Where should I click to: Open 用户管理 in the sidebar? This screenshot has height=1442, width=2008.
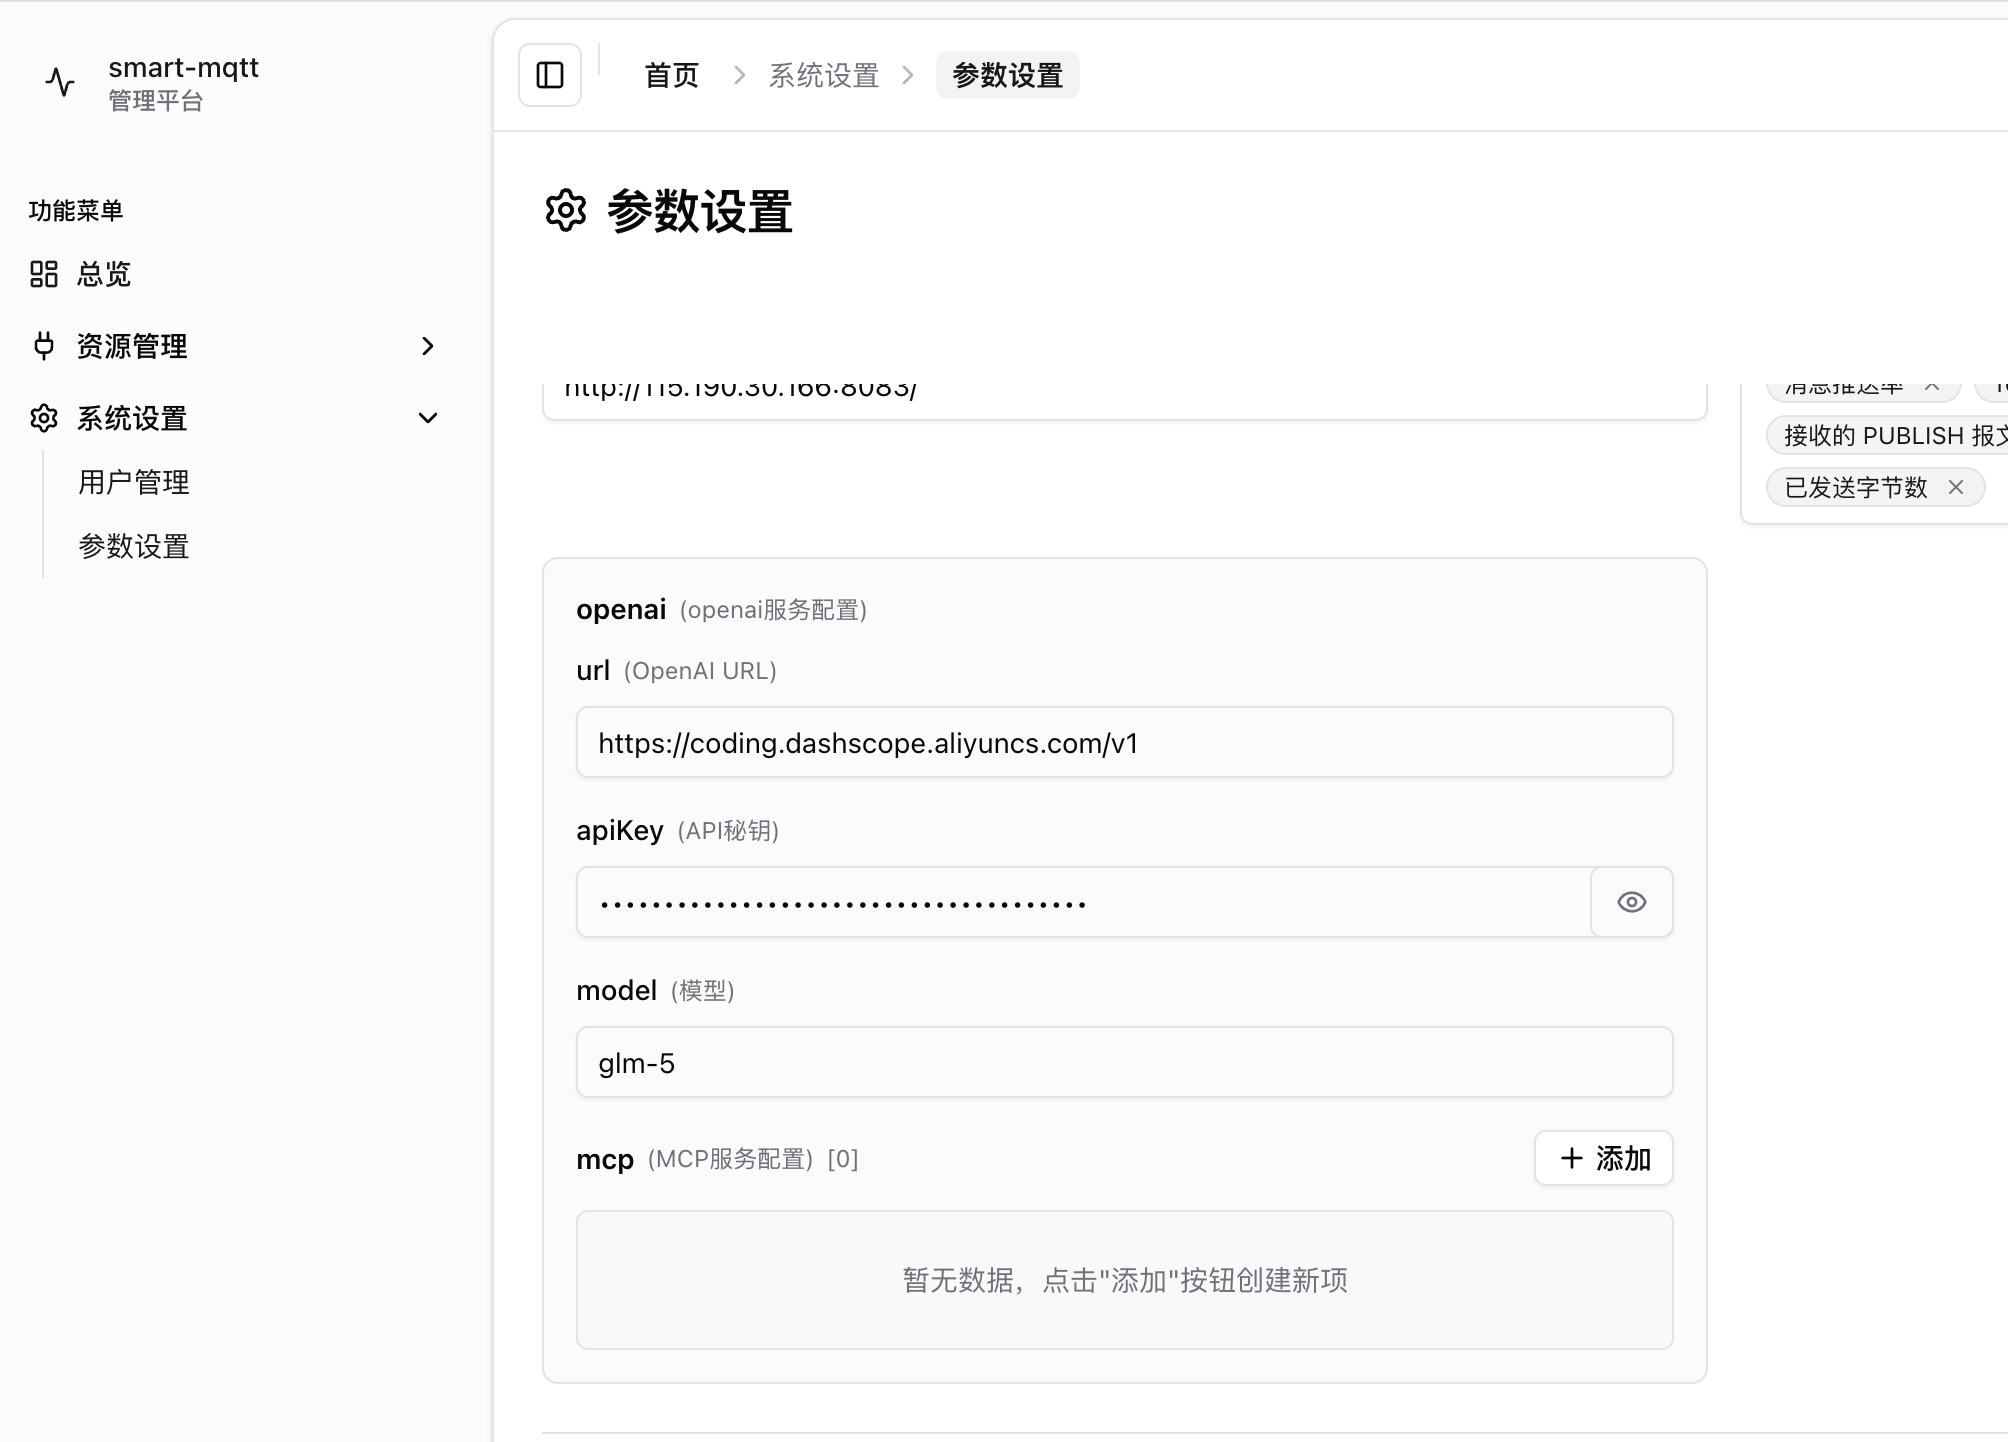pos(134,482)
